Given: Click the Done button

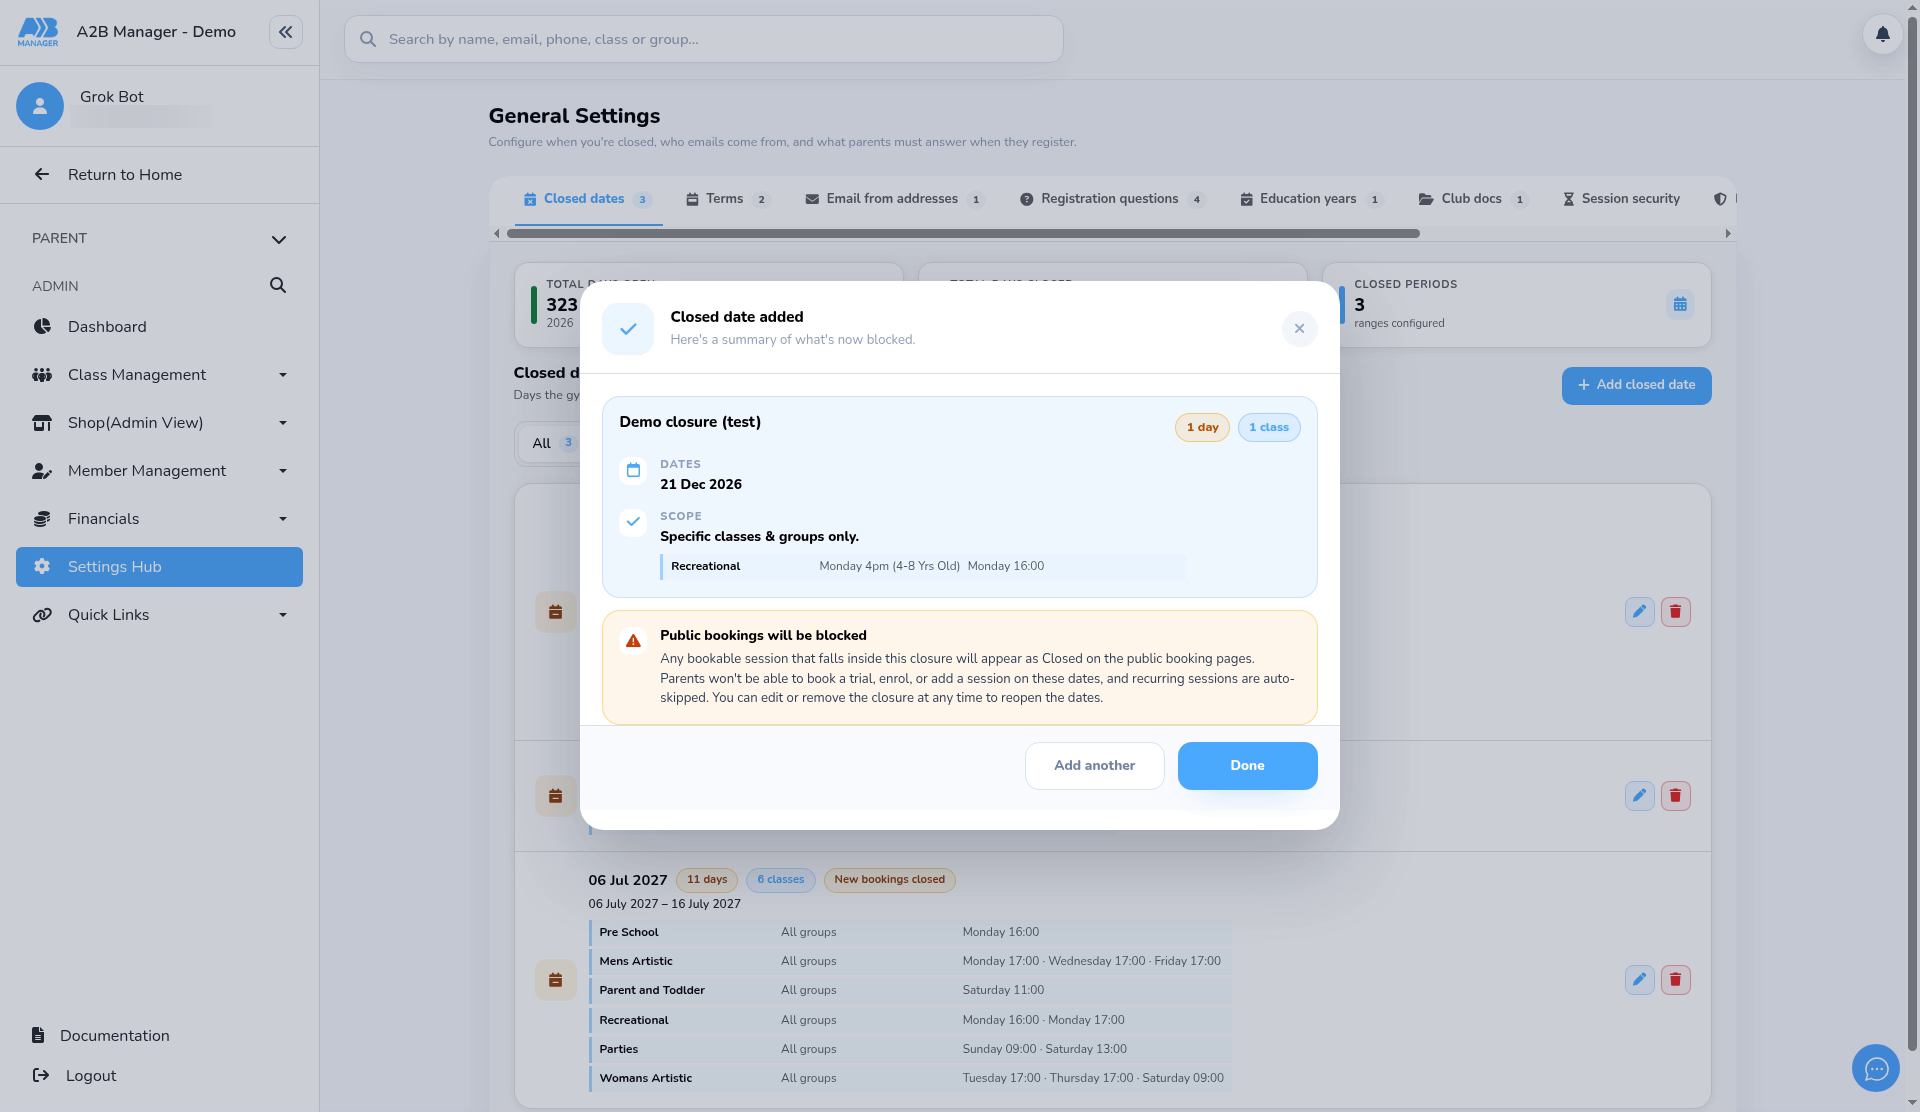Looking at the screenshot, I should [x=1247, y=766].
